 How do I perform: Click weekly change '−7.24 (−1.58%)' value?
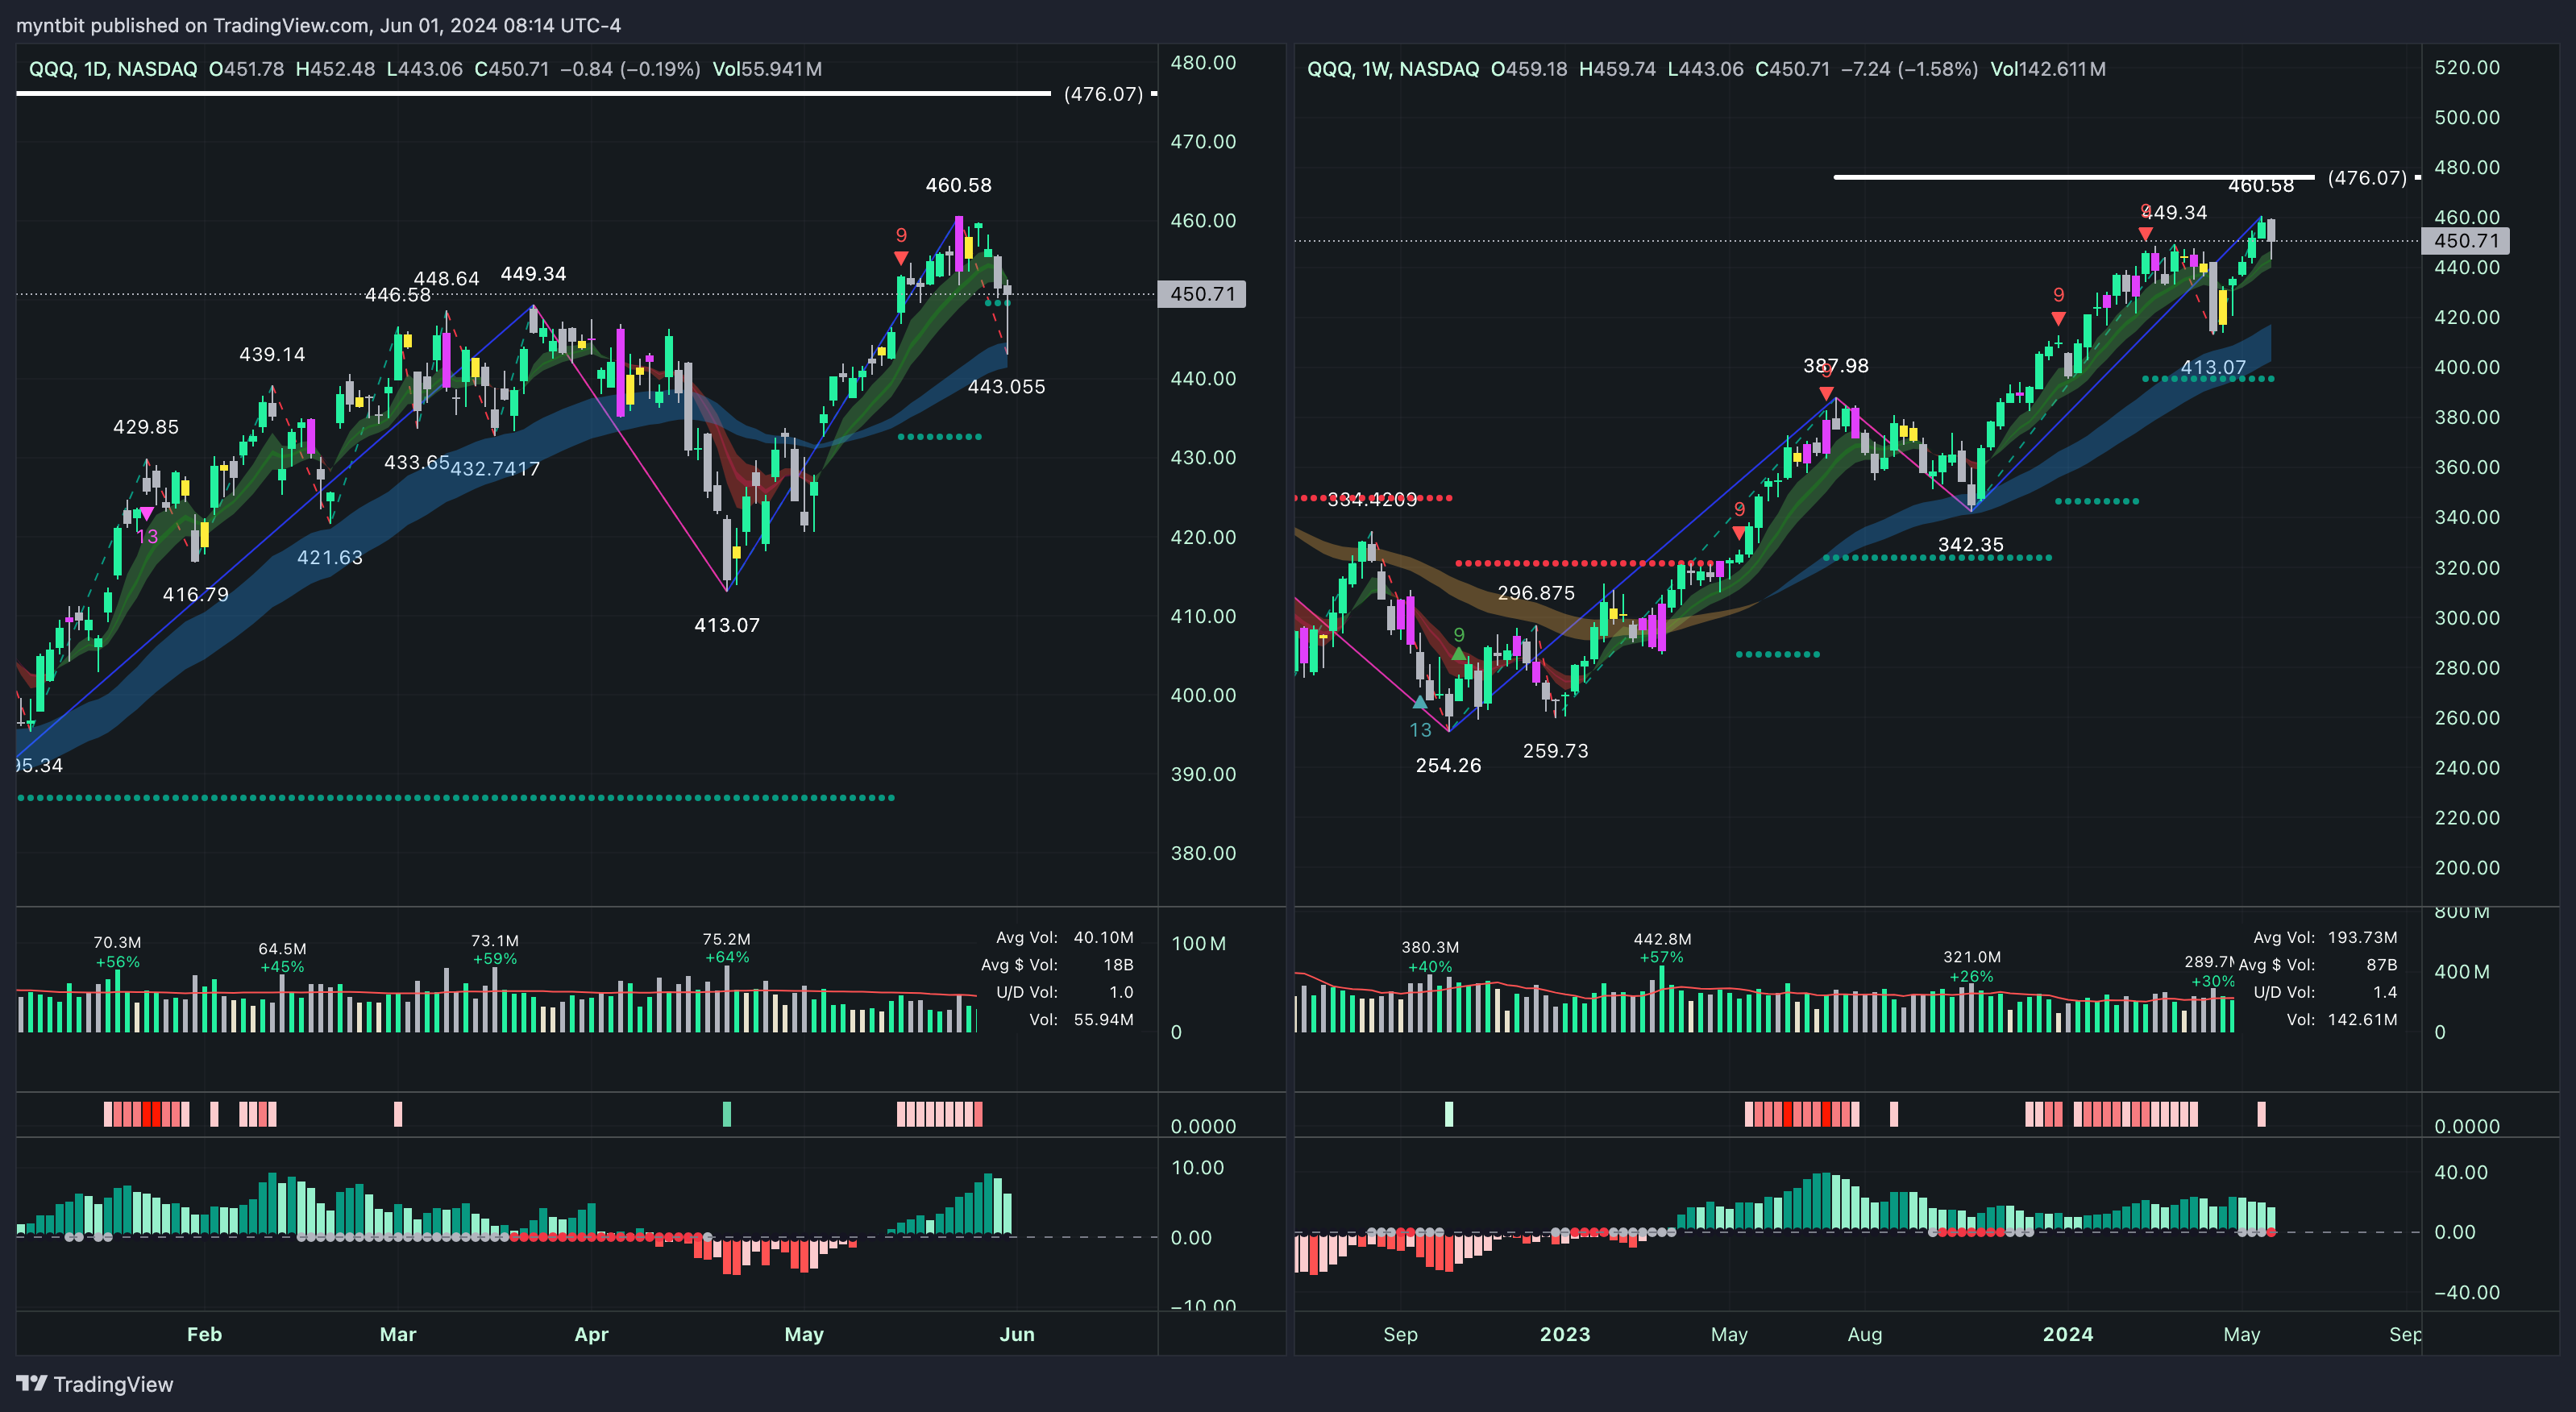(1909, 69)
